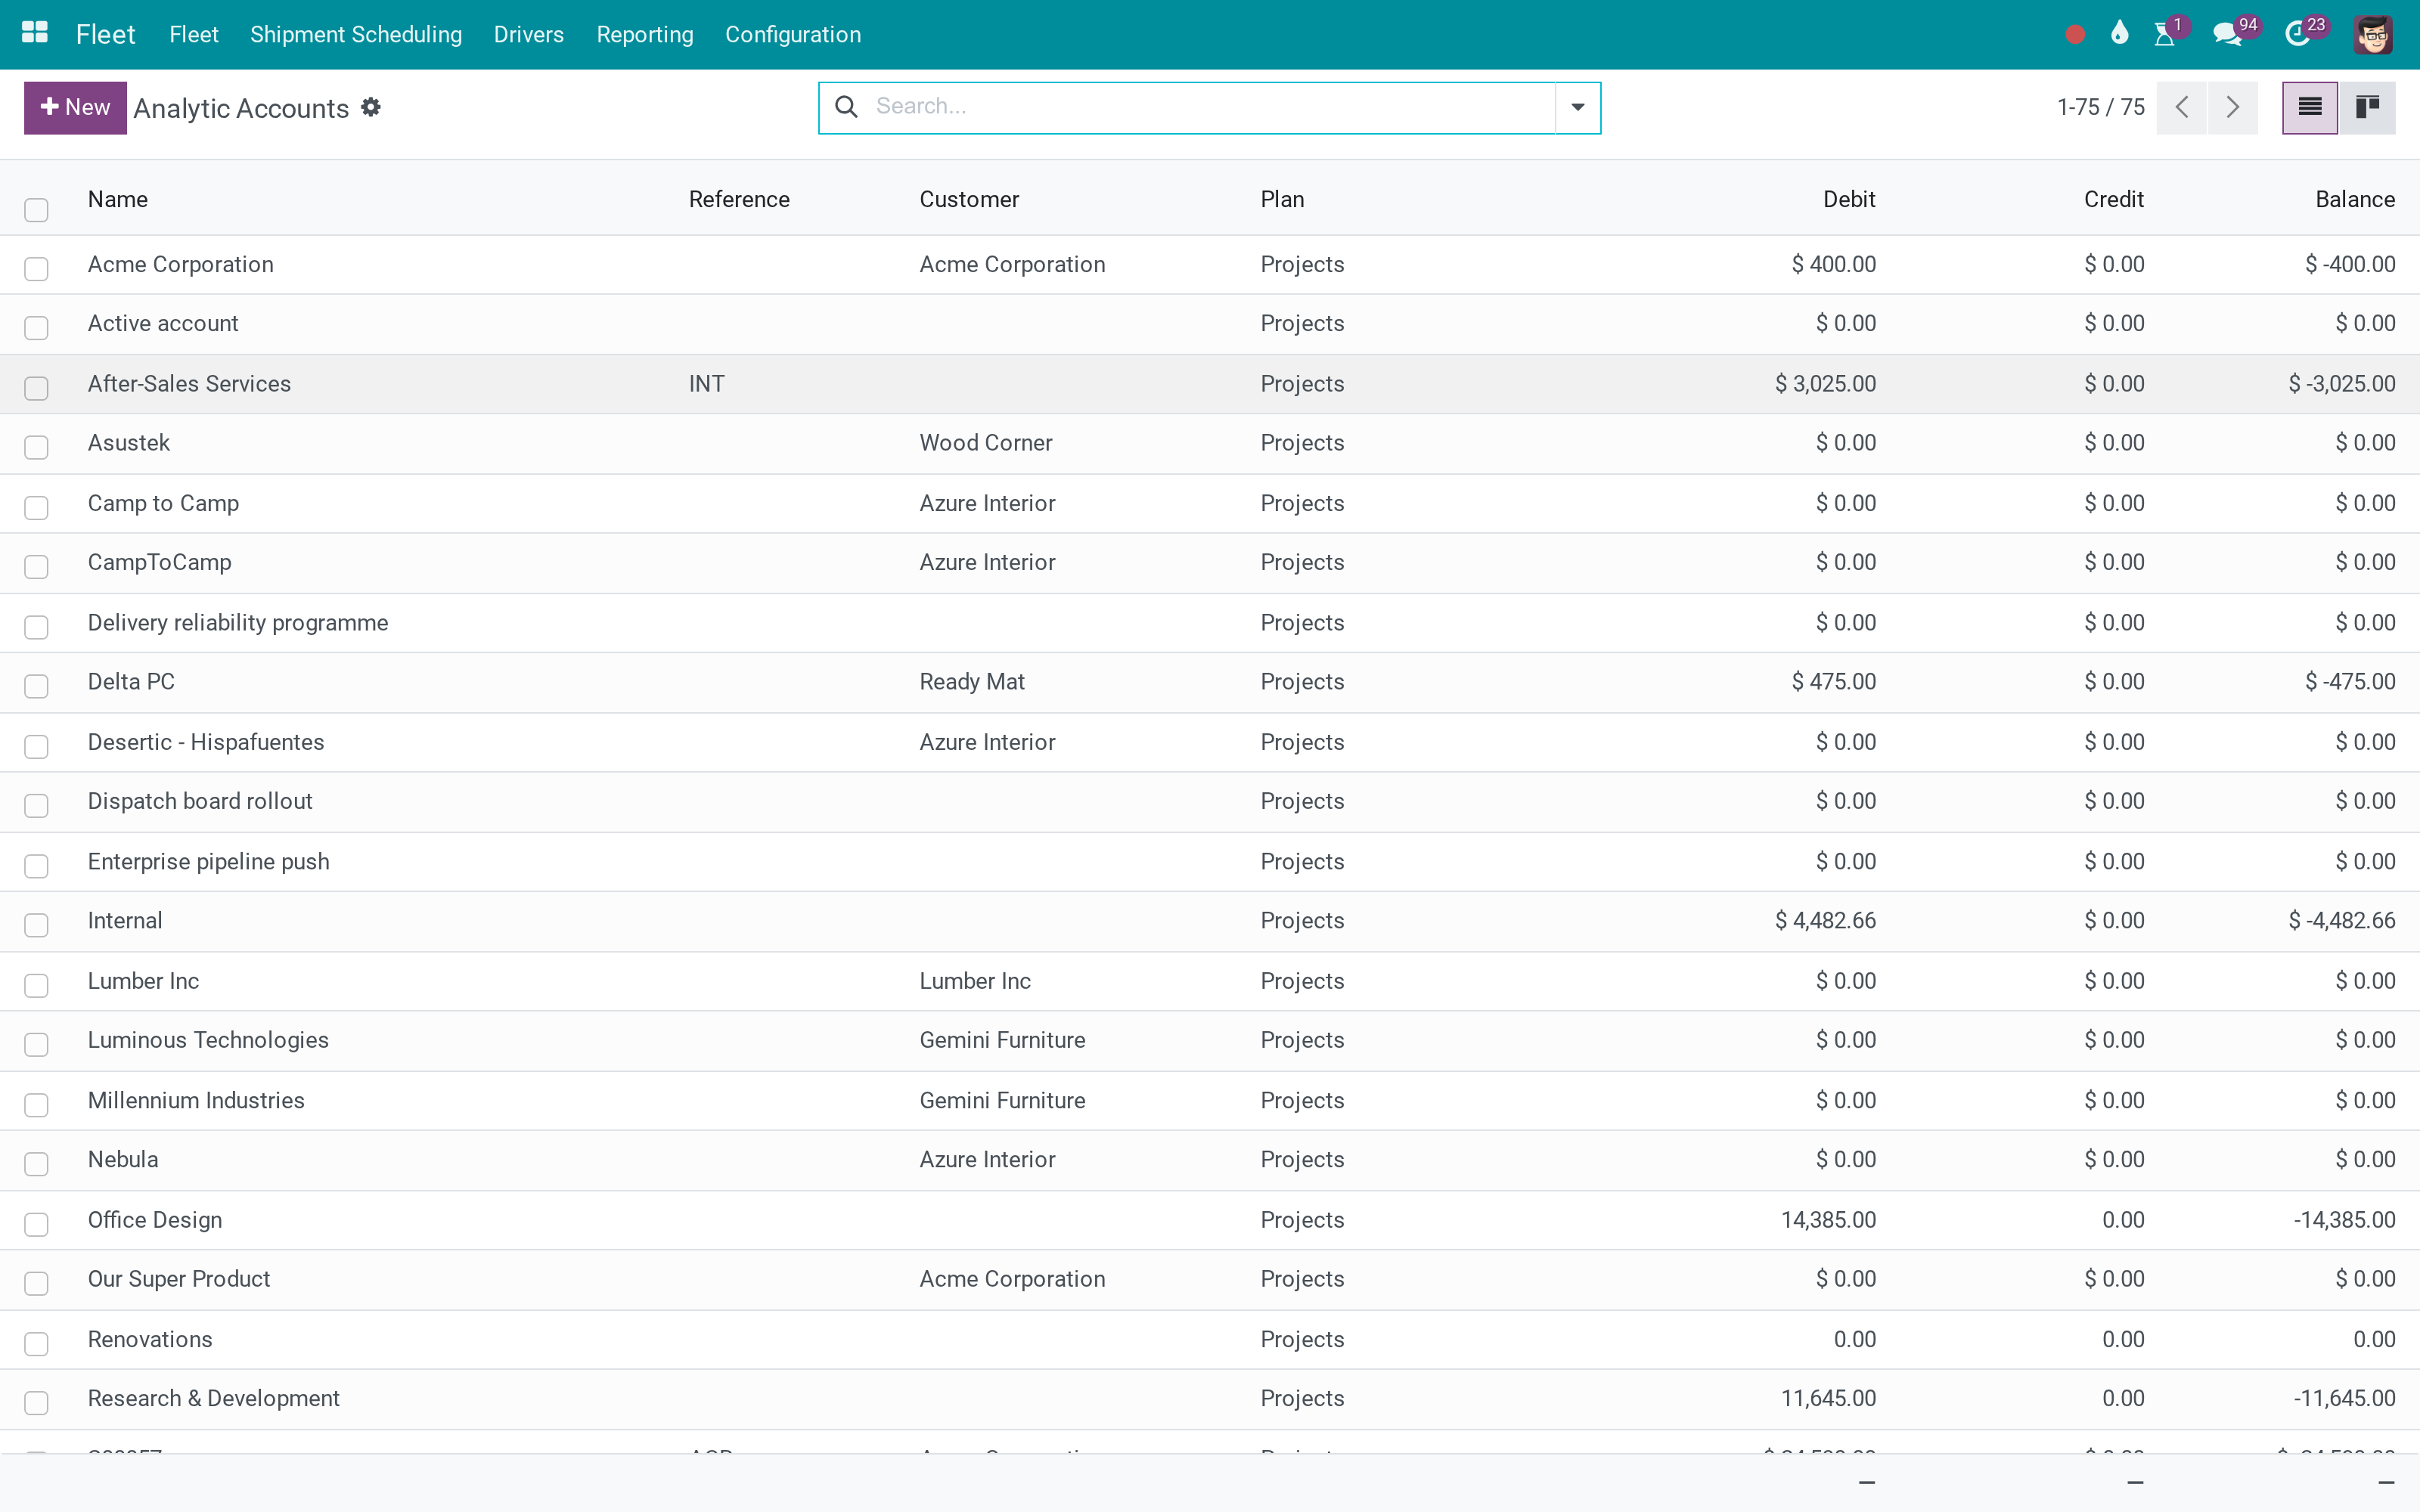Go to the next page of records
Viewport: 2420px width, 1512px height.
(x=2232, y=107)
